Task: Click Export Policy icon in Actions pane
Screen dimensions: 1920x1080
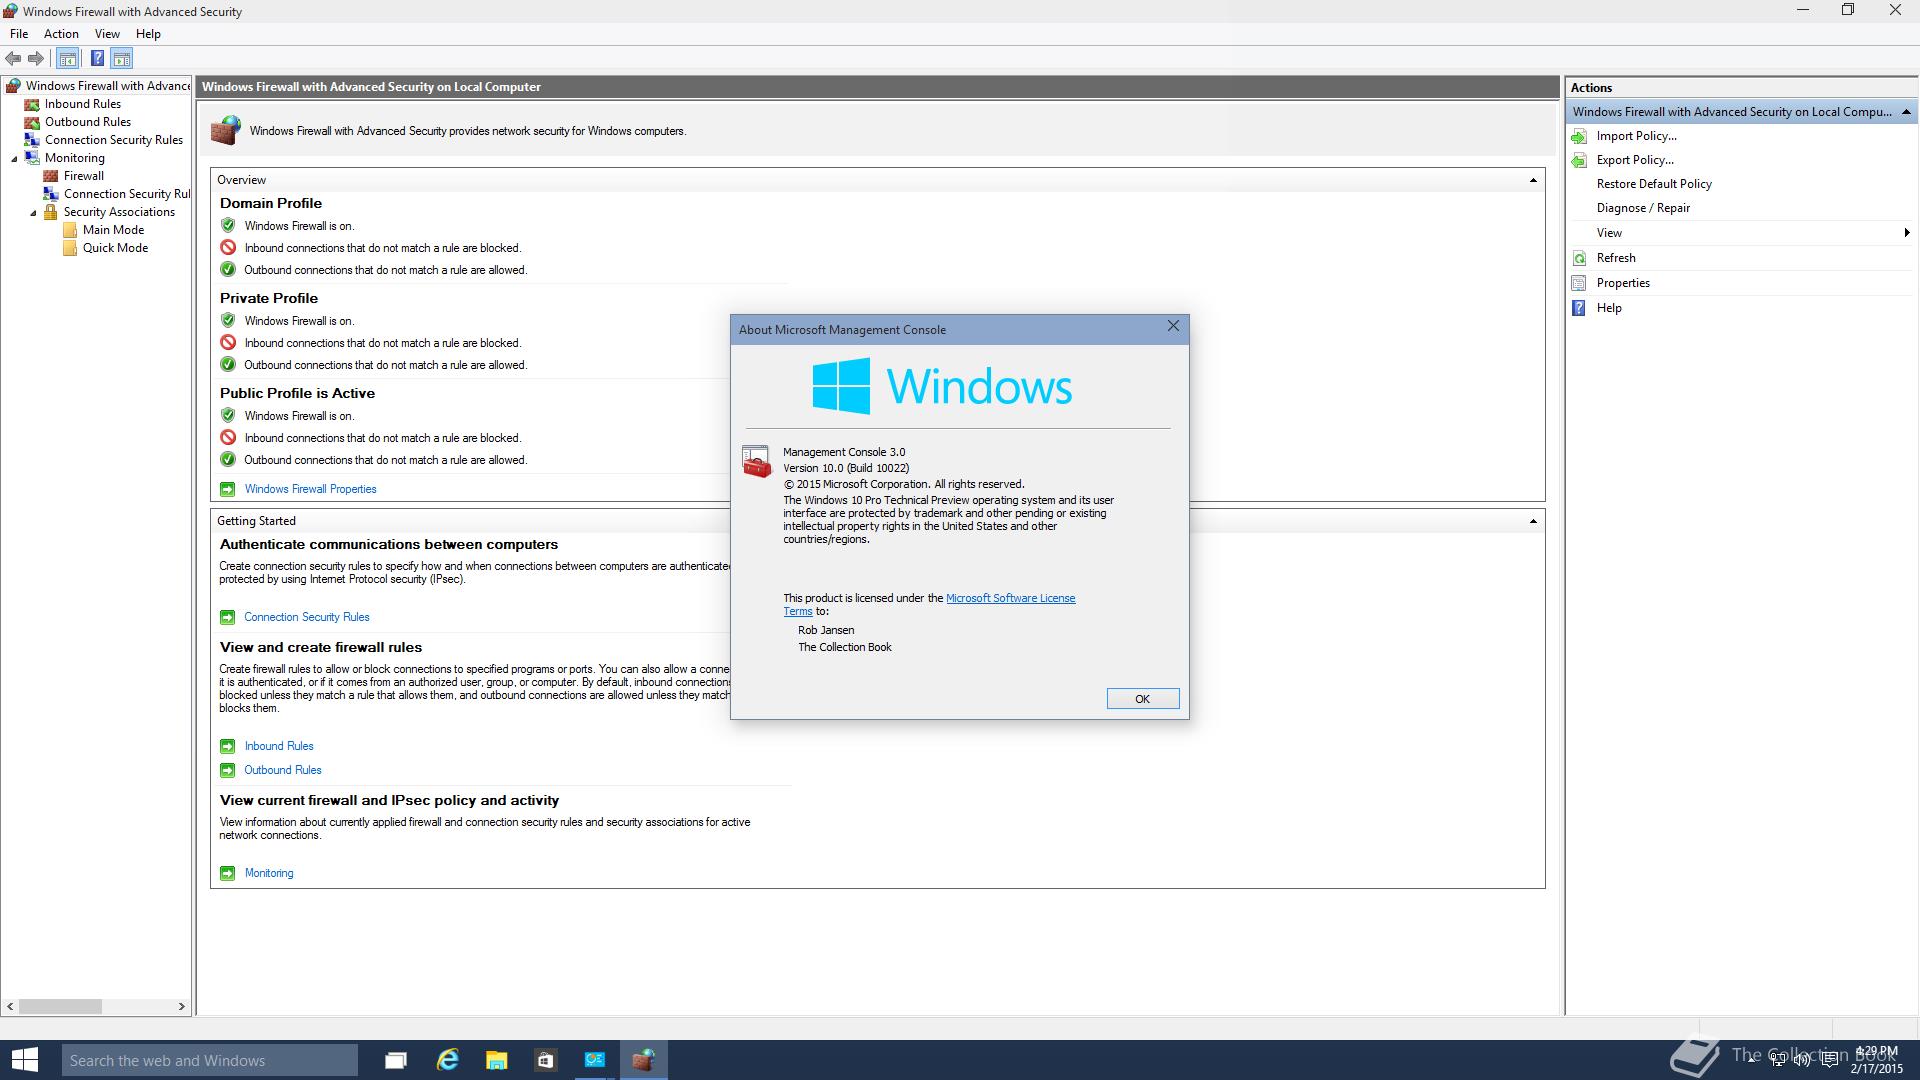Action: pos(1579,160)
